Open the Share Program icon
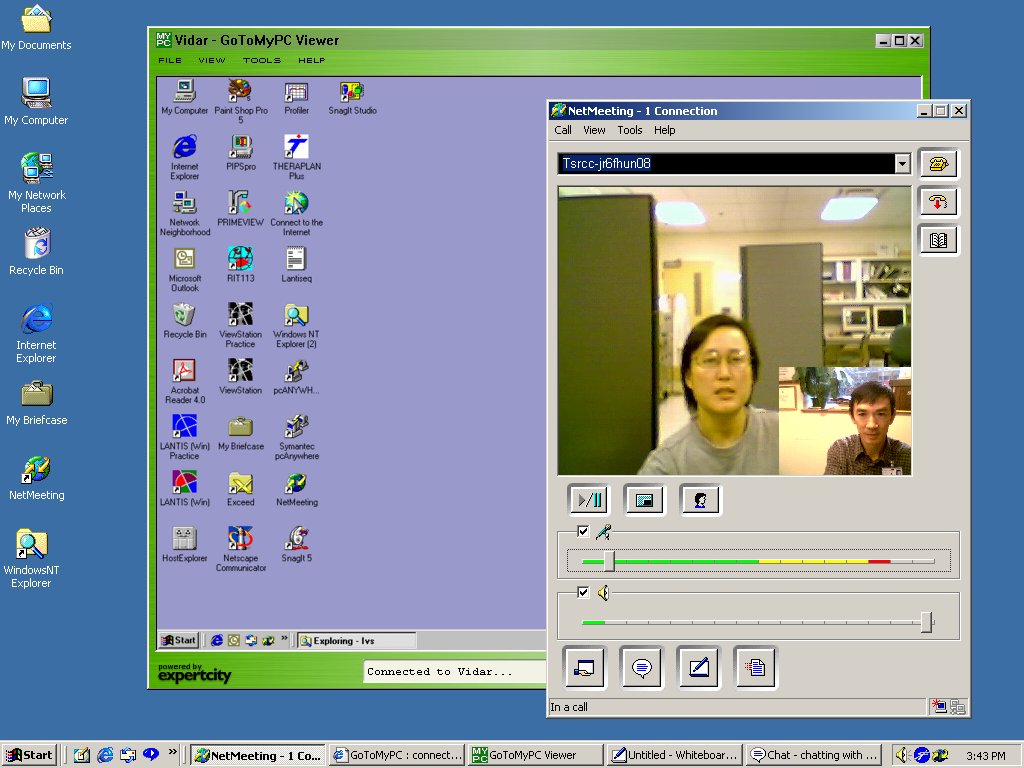The image size is (1024, 768). (x=585, y=667)
